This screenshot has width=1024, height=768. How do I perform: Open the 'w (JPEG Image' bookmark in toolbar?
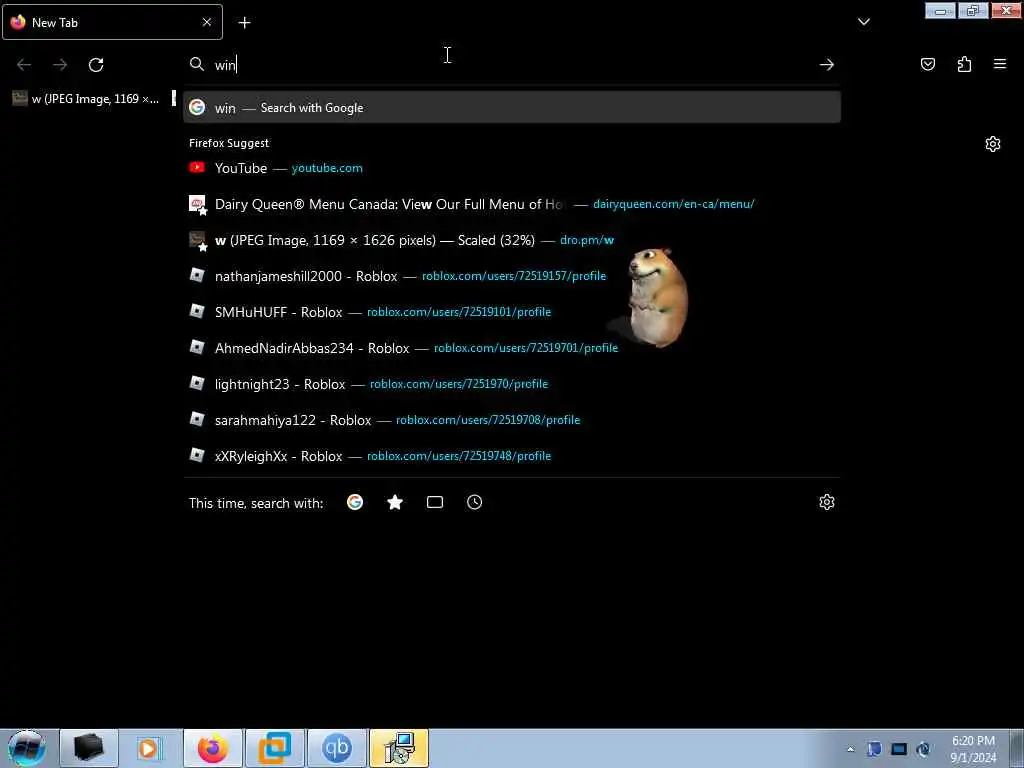pyautogui.click(x=86, y=99)
